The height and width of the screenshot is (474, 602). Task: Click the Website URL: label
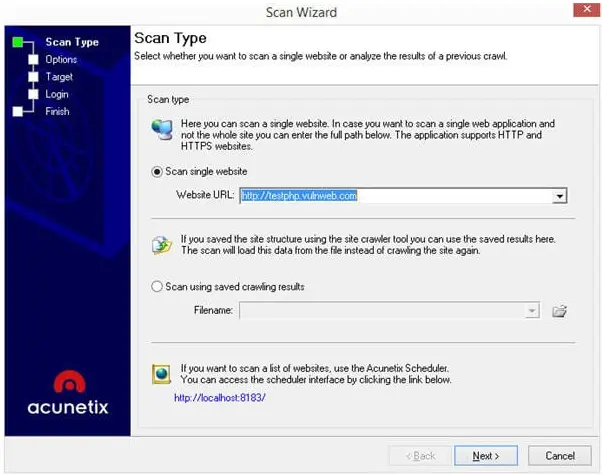coord(205,195)
